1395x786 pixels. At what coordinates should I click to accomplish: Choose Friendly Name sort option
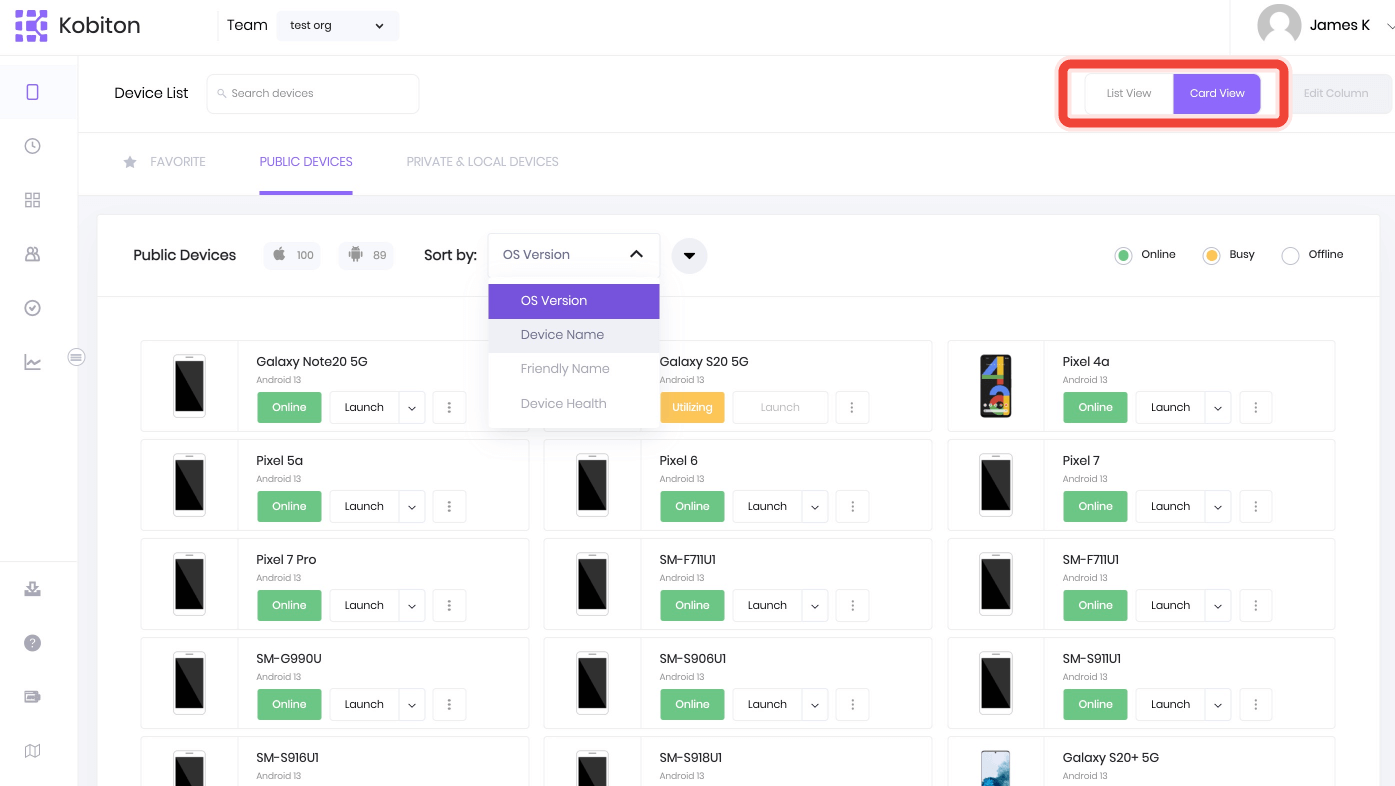tap(573, 369)
